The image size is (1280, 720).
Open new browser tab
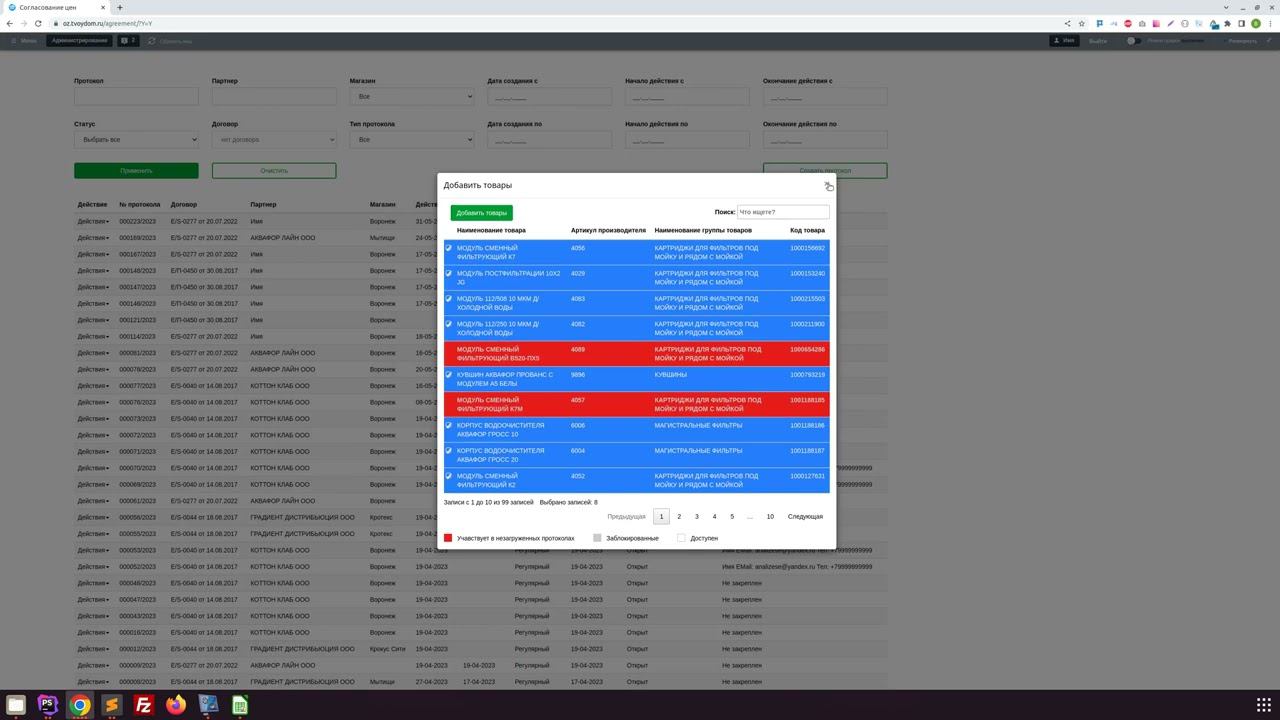(120, 7)
